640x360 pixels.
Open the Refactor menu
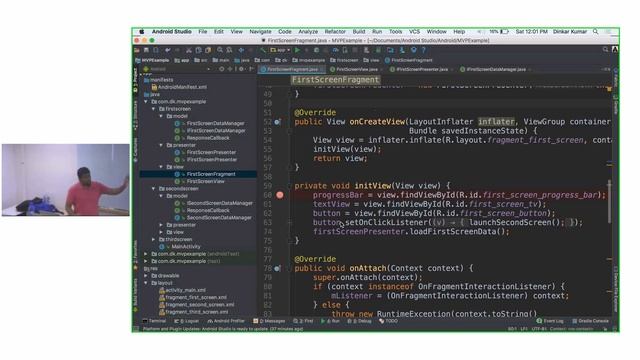pos(335,31)
